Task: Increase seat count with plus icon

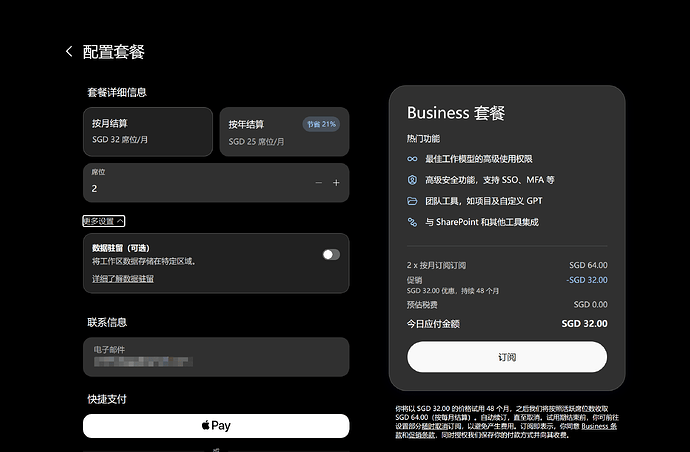Action: 336,183
